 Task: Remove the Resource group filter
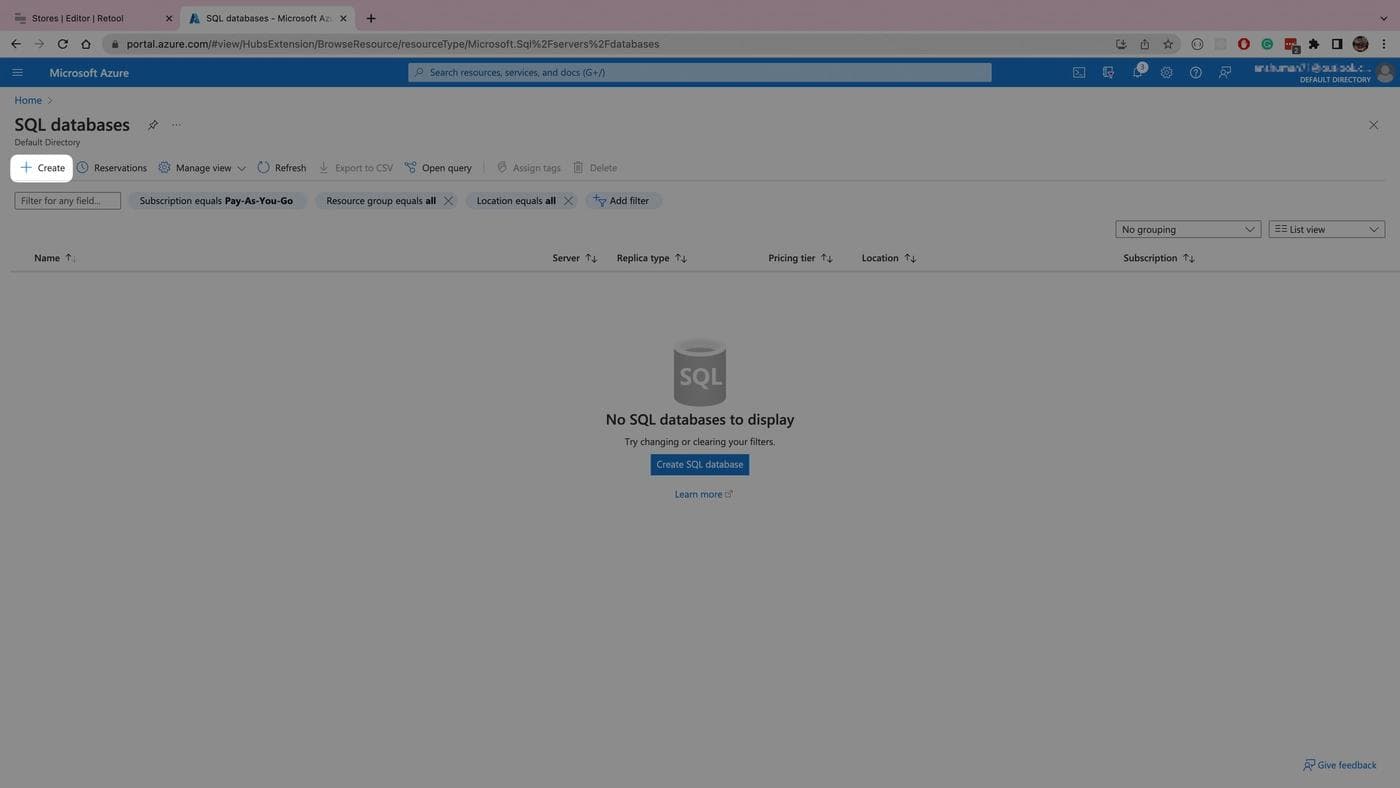coord(448,201)
